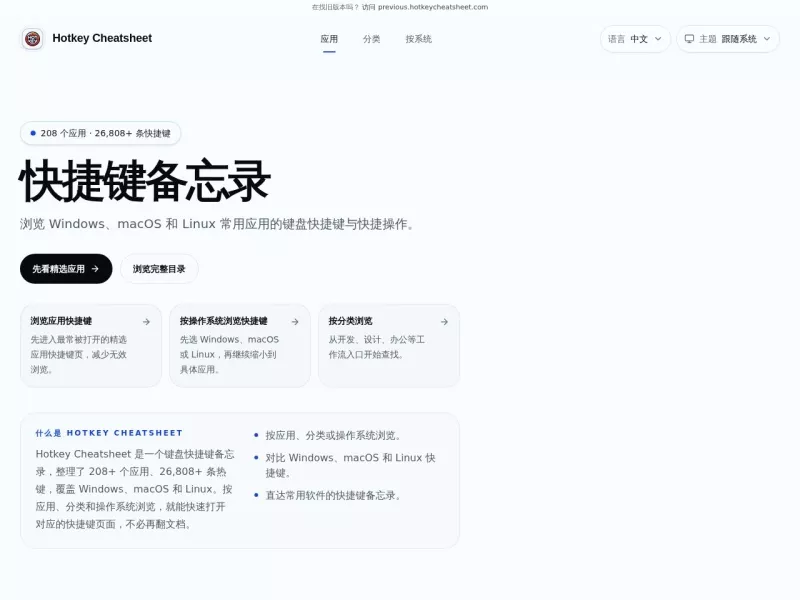Click the arrow icon in 先看精选应用 button
The height and width of the screenshot is (600, 800).
point(95,269)
